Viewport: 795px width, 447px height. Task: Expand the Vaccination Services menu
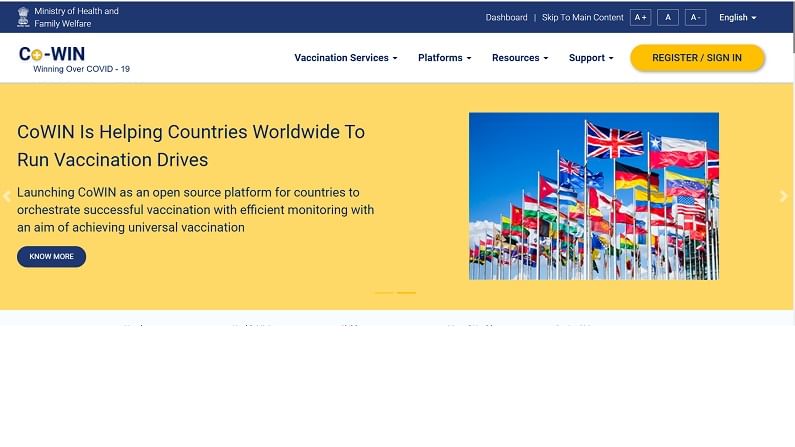tap(346, 58)
